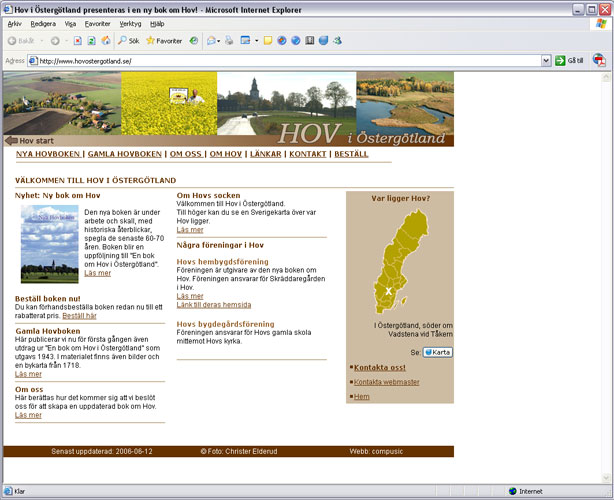The width and height of the screenshot is (614, 500).
Task: Click the page icon in address bar
Action: click(x=34, y=61)
